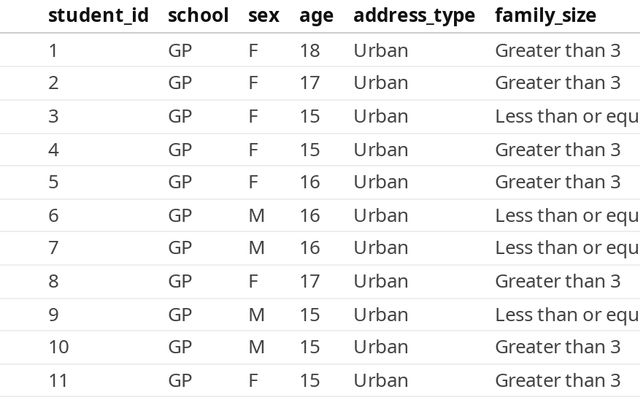The image size is (640, 400).
Task: Select student_id cell with value 1
Action: [53, 51]
